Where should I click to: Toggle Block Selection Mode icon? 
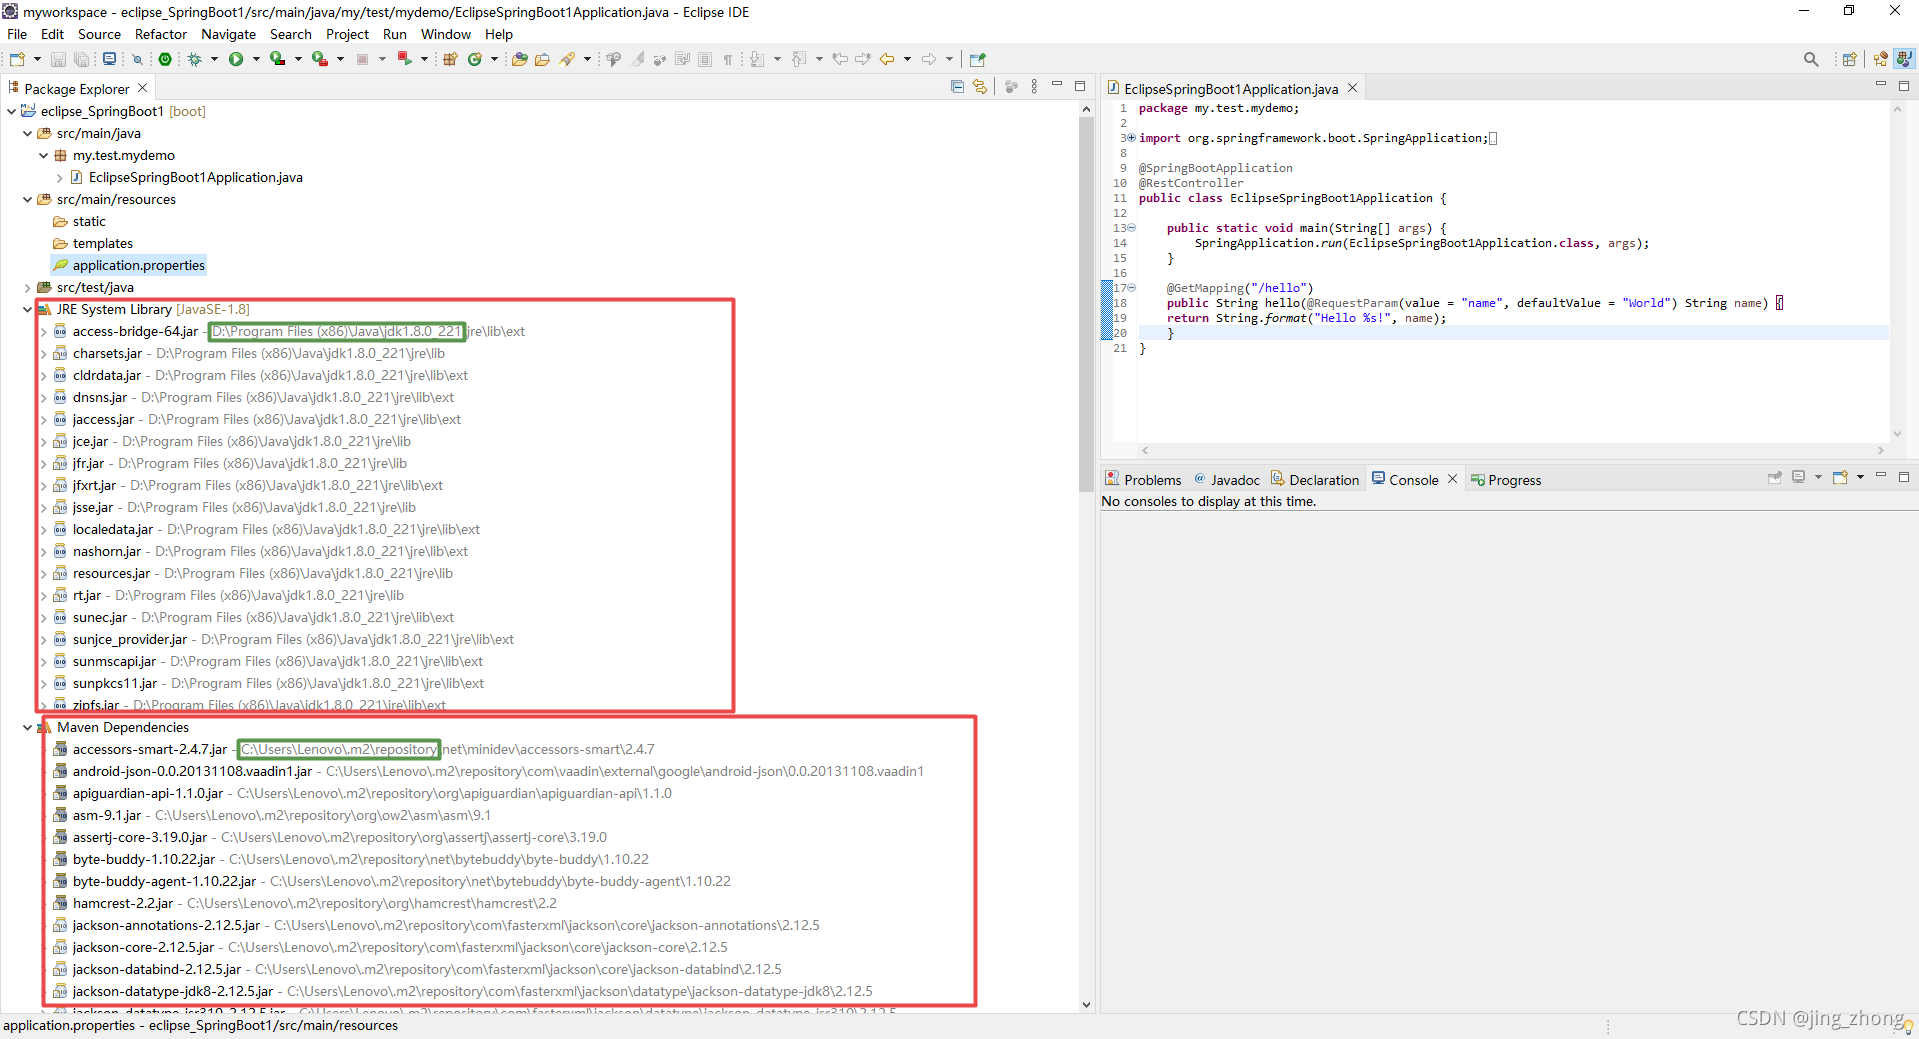pyautogui.click(x=705, y=59)
